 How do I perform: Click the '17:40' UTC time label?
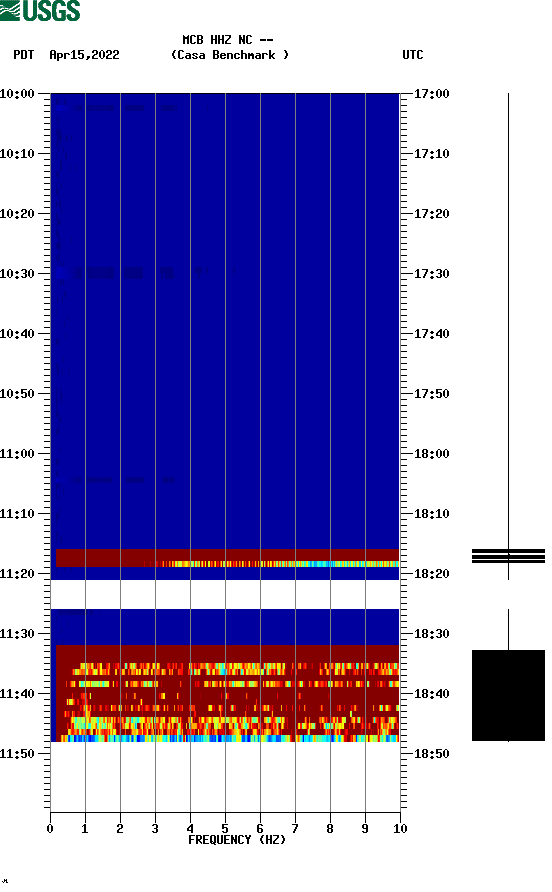(431, 333)
